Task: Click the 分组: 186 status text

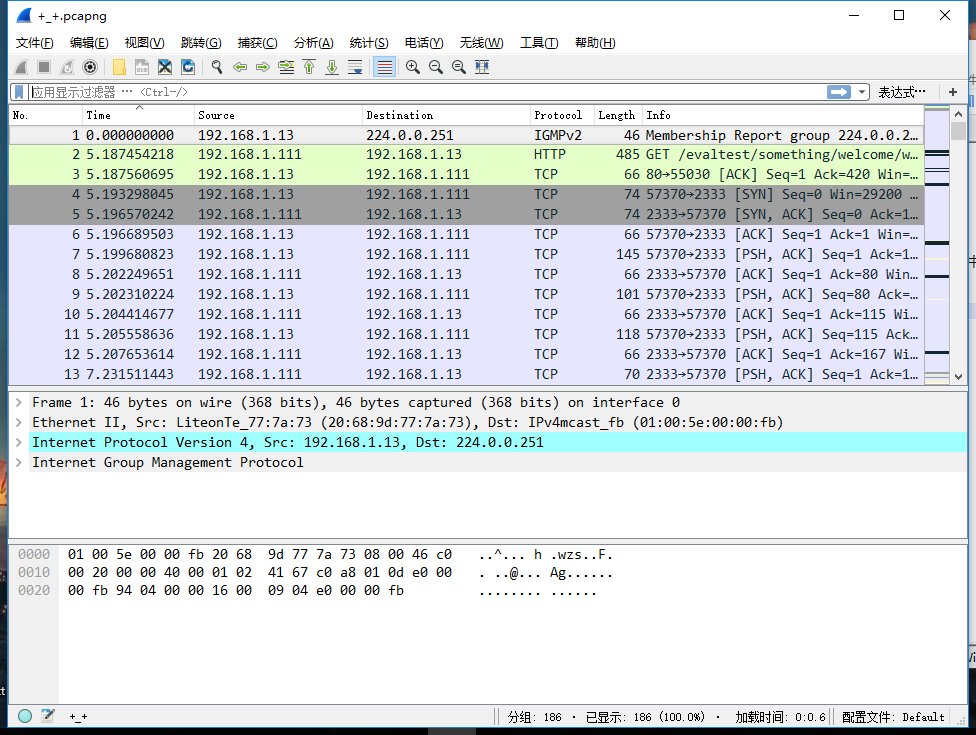Action: point(534,717)
